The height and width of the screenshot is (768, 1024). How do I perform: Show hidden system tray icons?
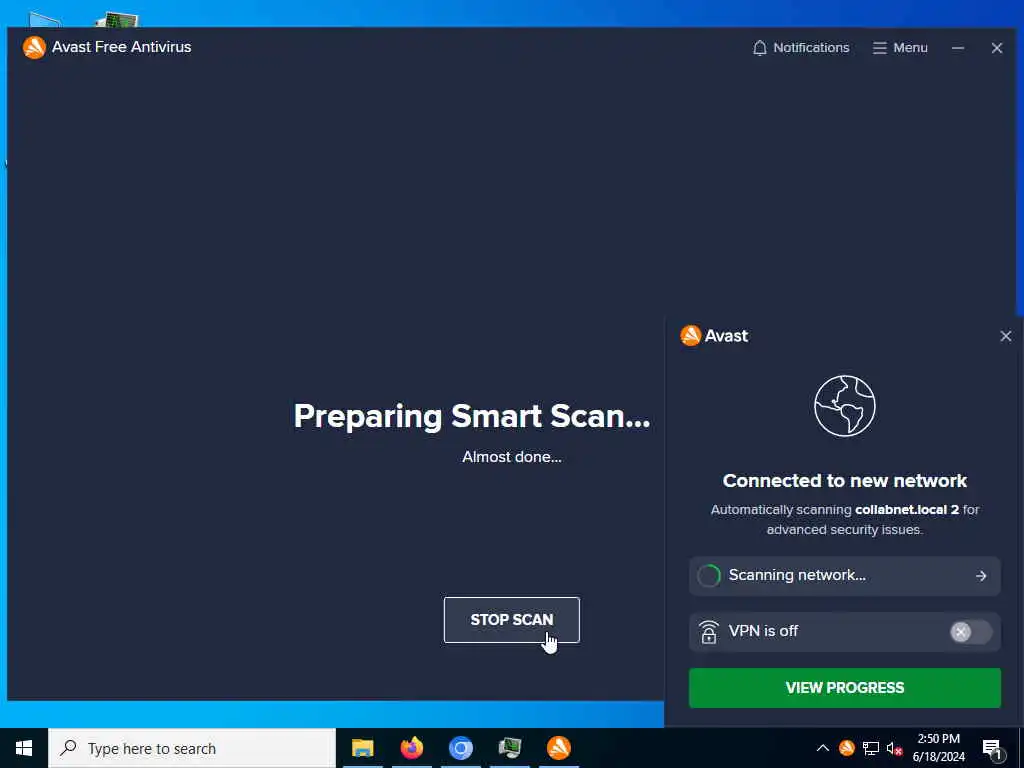pyautogui.click(x=823, y=748)
